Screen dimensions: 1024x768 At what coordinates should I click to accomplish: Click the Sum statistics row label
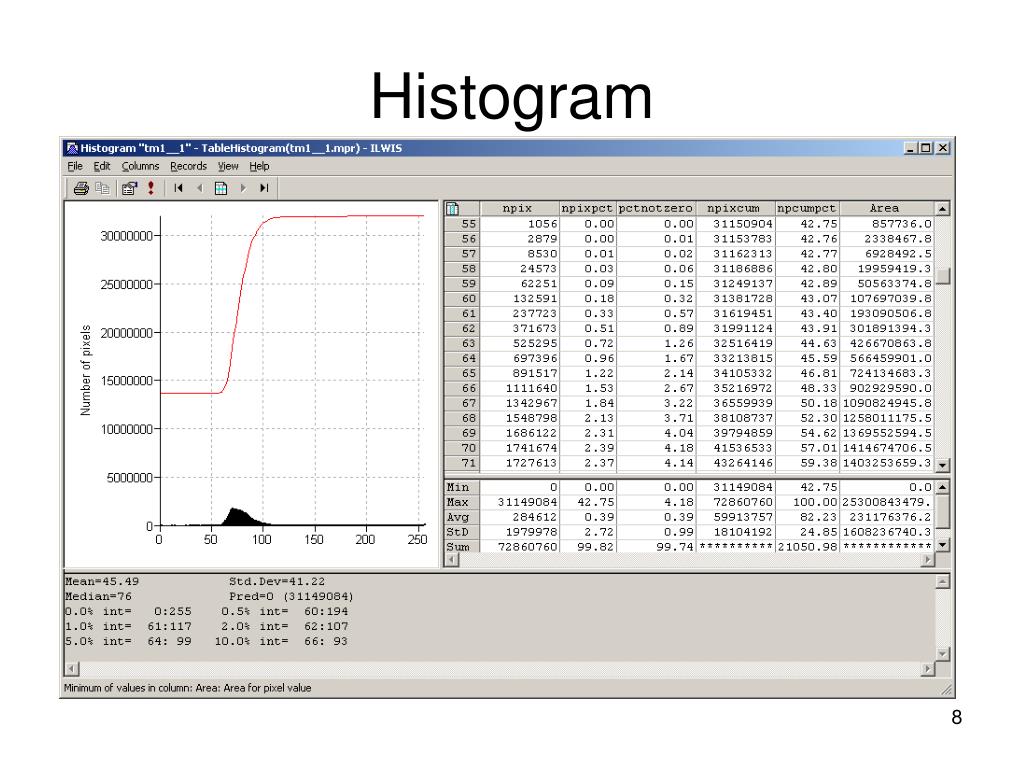[x=462, y=547]
